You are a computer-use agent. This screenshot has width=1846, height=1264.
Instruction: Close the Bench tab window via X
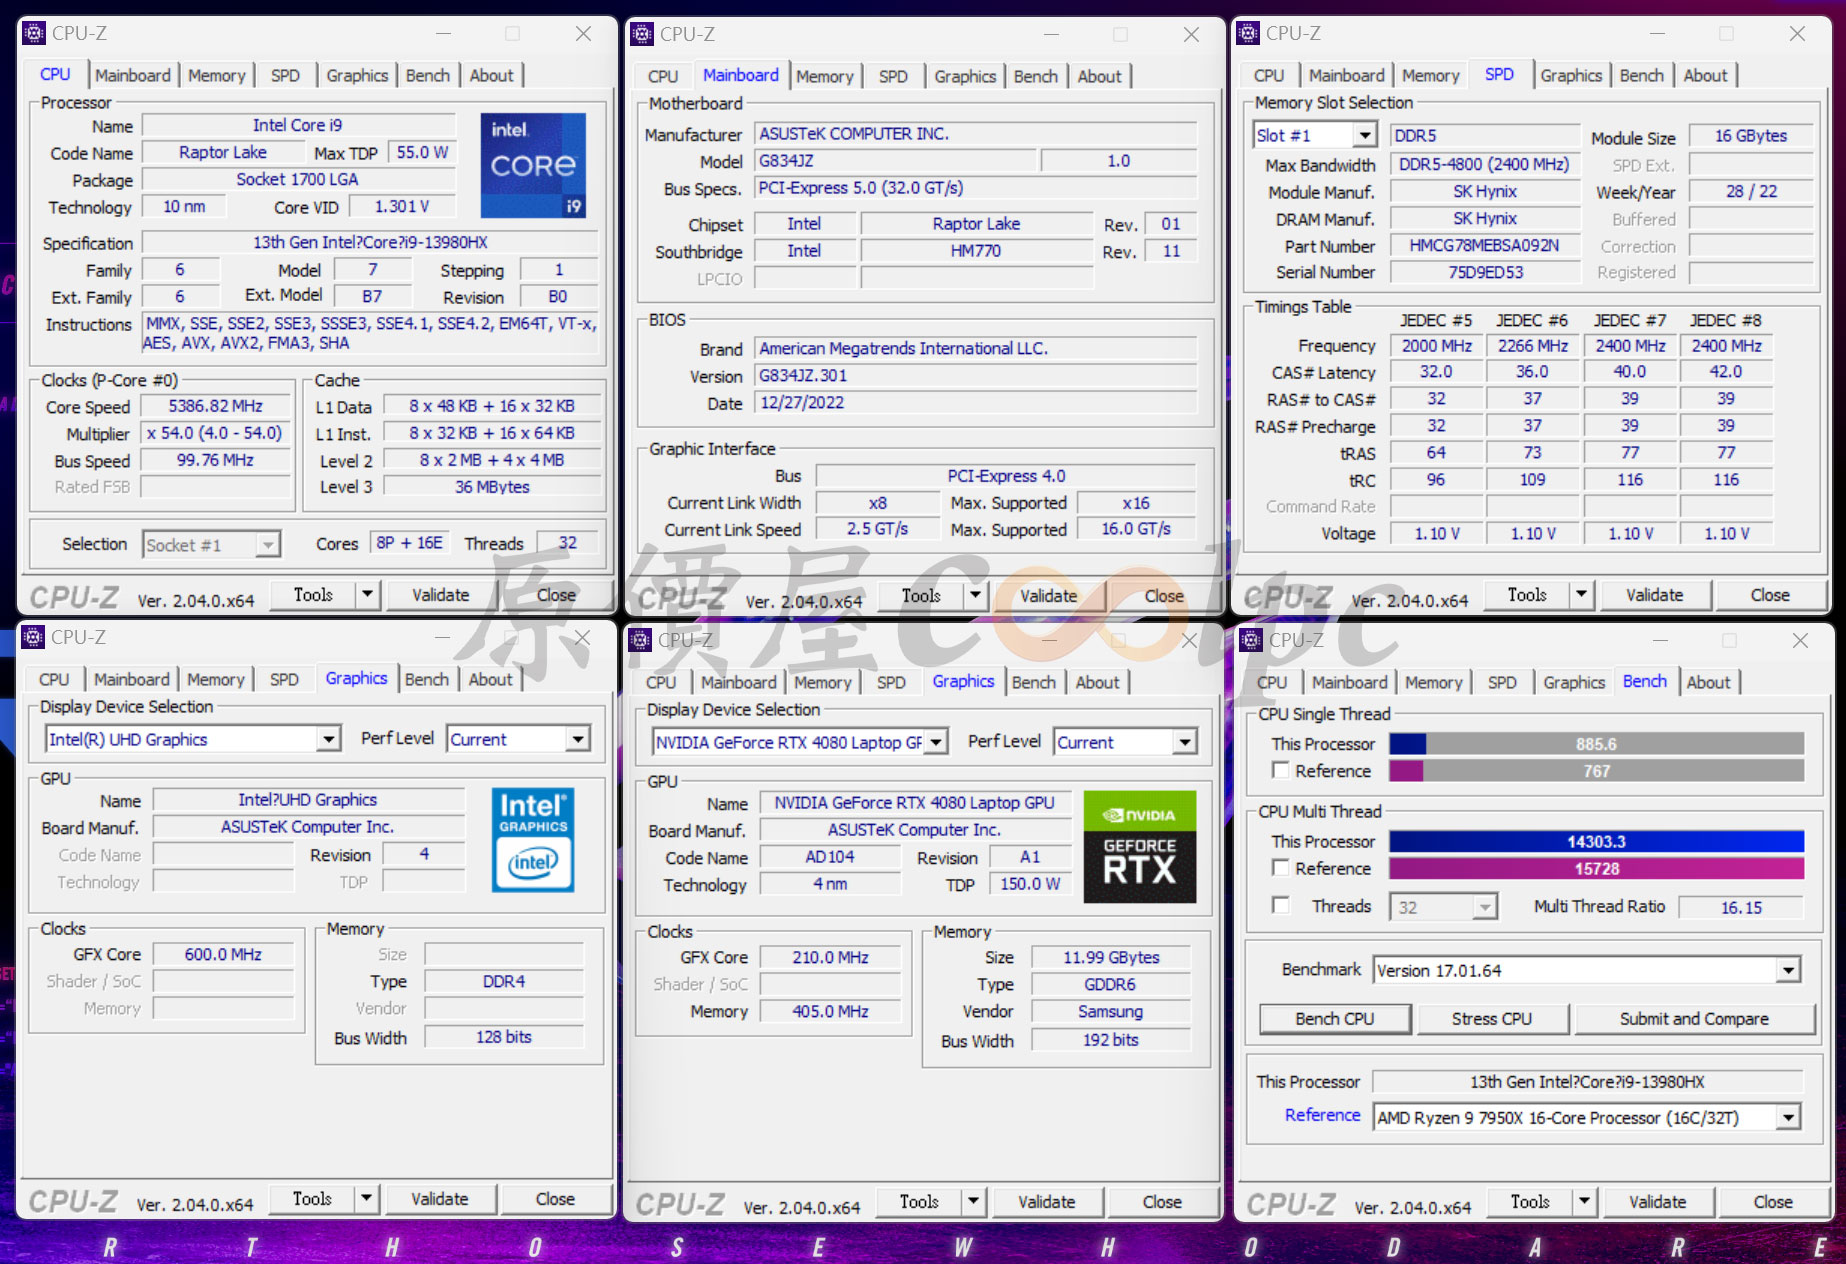(x=1800, y=640)
